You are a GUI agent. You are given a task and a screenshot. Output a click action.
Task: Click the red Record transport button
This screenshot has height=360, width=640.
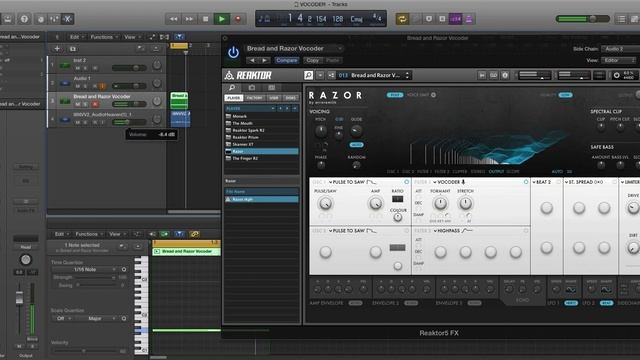[x=238, y=19]
